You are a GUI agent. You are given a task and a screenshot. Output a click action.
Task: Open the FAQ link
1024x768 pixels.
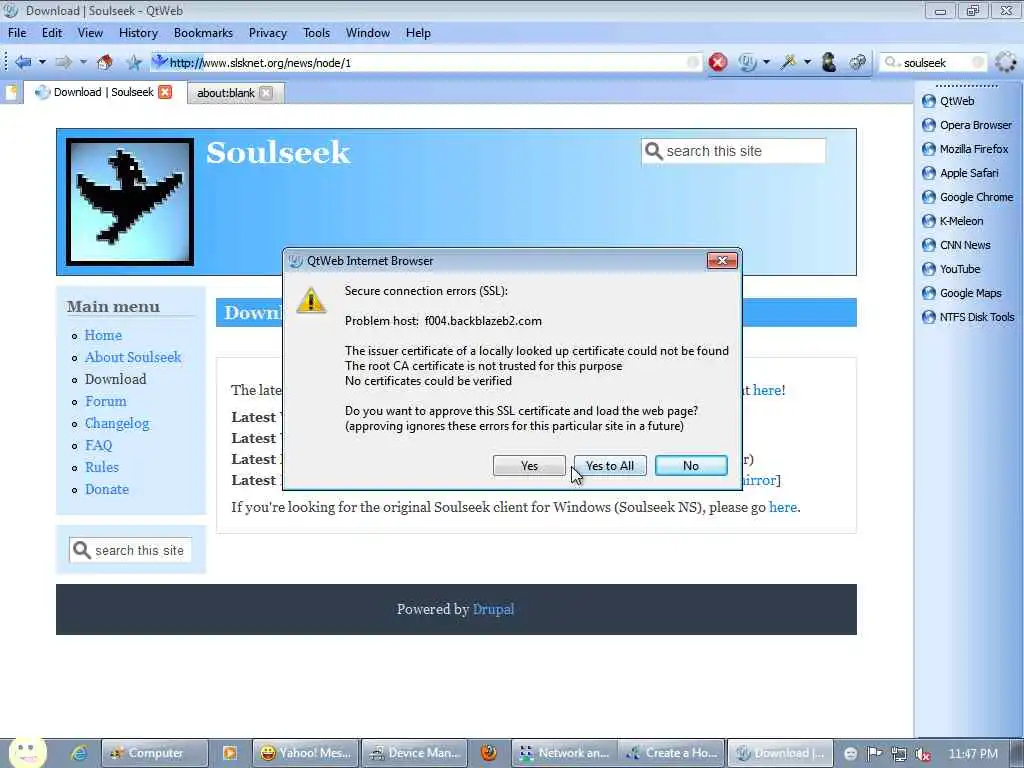tap(99, 445)
